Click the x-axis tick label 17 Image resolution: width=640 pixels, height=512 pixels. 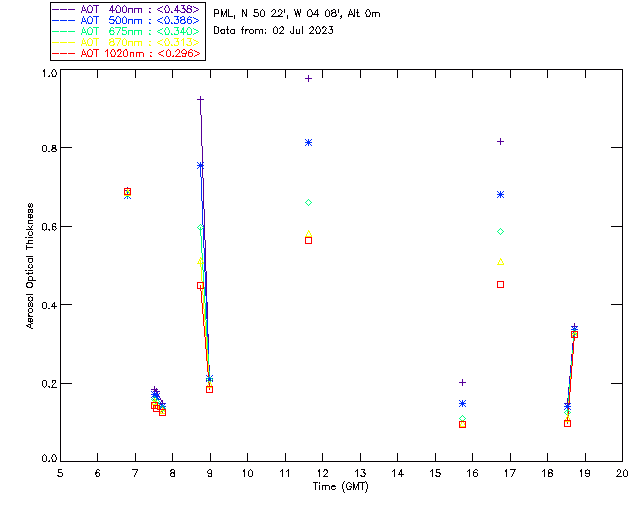pyautogui.click(x=510, y=473)
